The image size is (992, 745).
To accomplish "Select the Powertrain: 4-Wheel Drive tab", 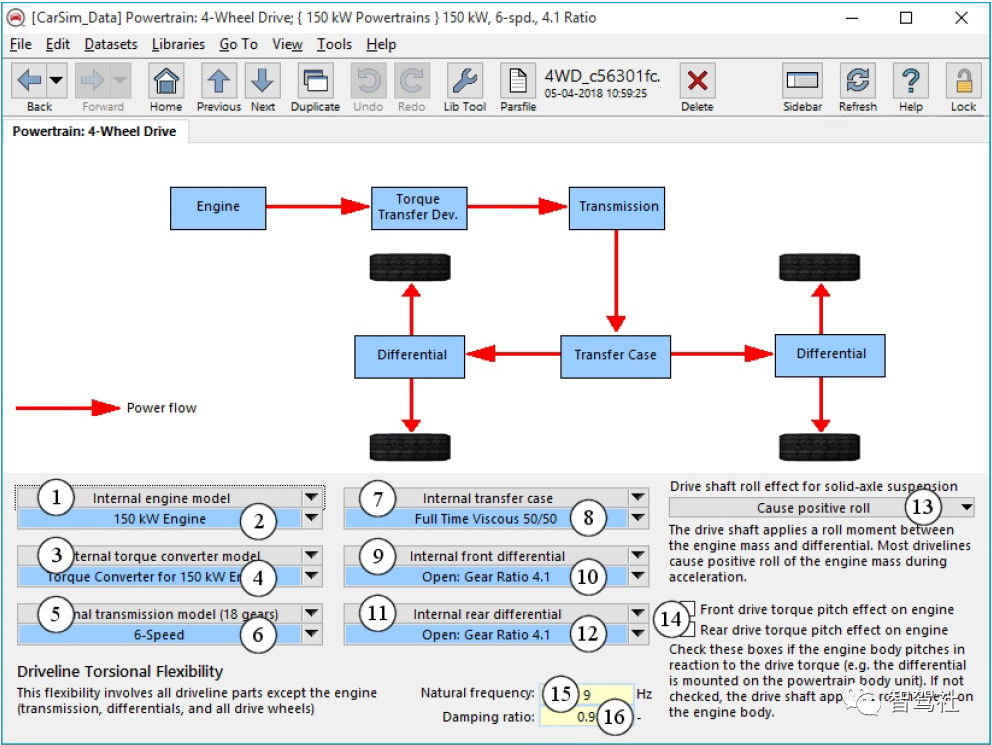I will [94, 132].
